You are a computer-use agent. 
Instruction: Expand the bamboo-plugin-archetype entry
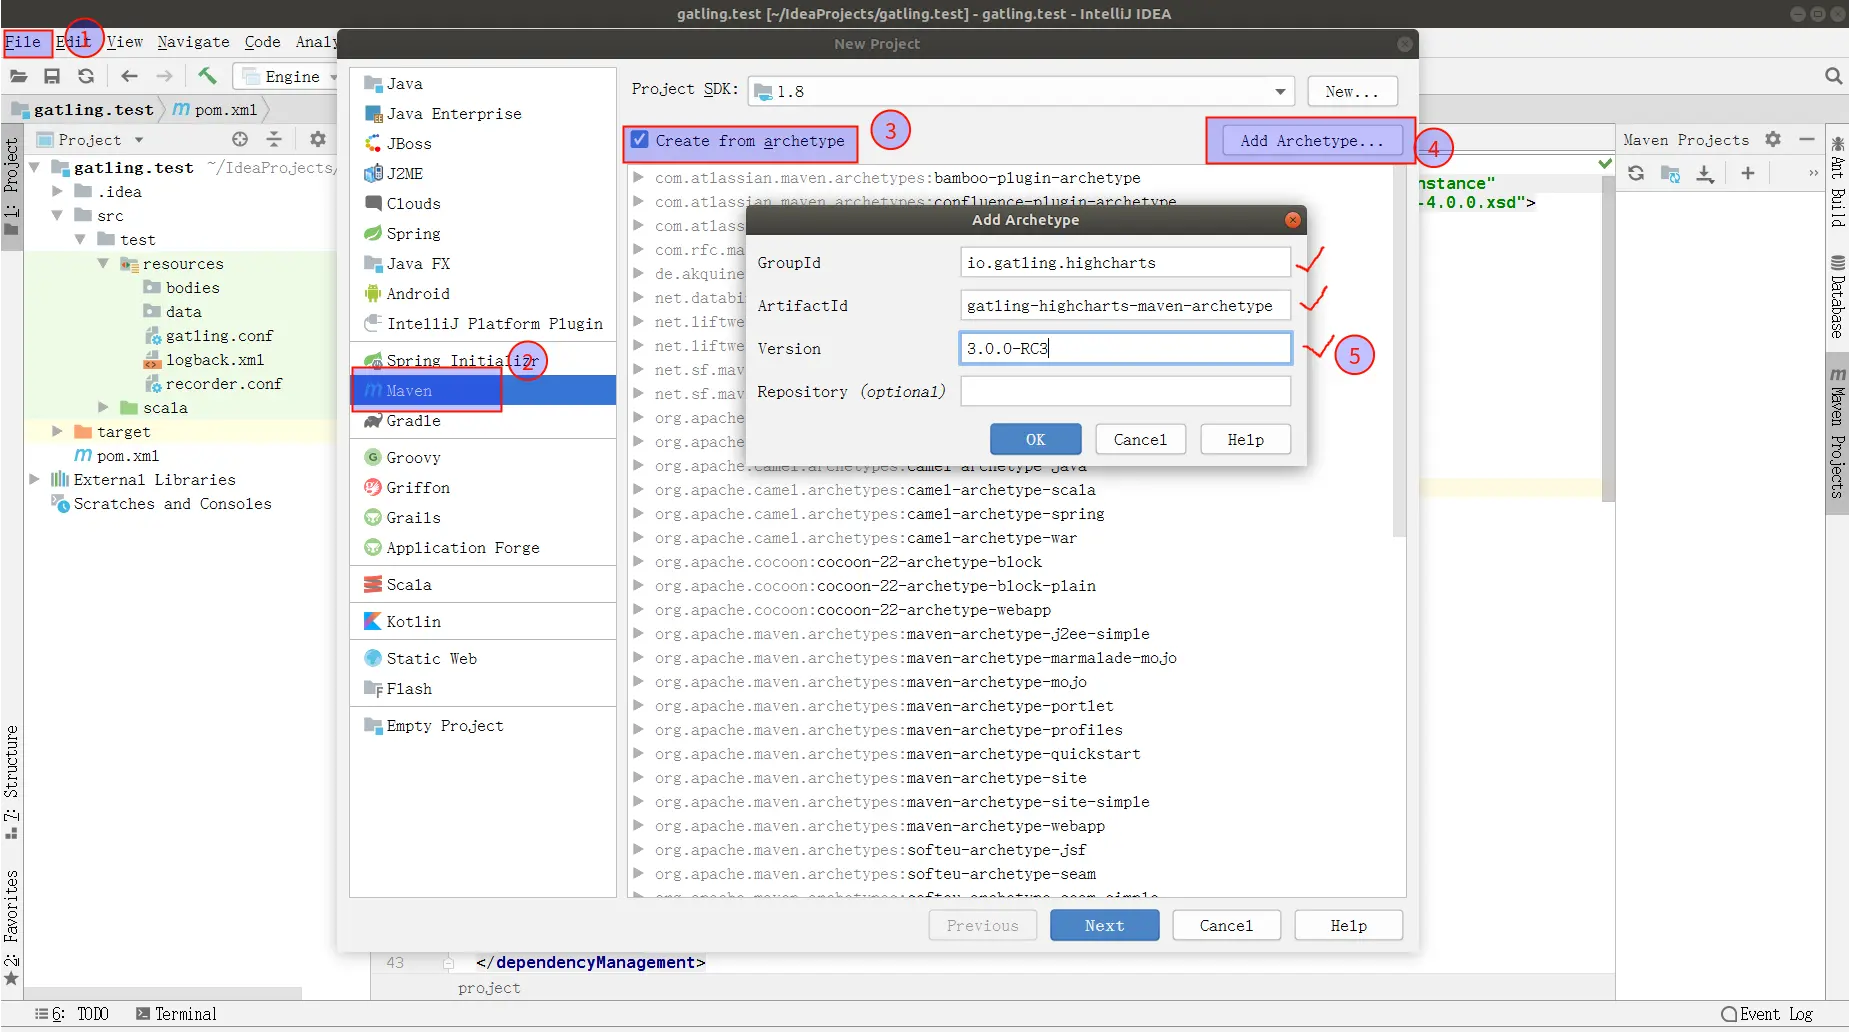click(x=637, y=177)
